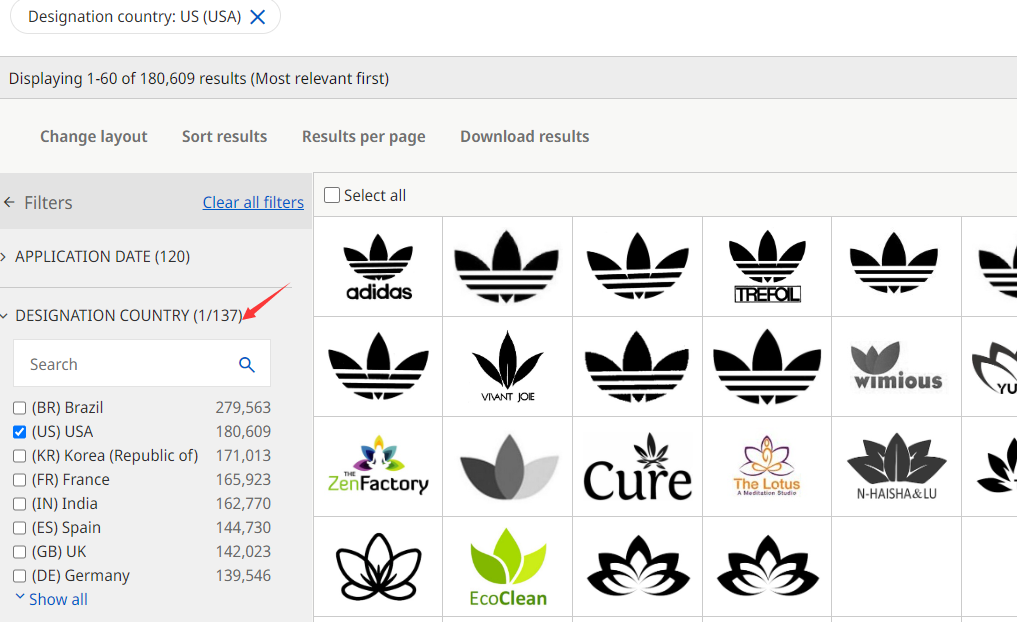
Task: Select the VIVANT JOIE logo thumbnail
Action: coord(508,367)
